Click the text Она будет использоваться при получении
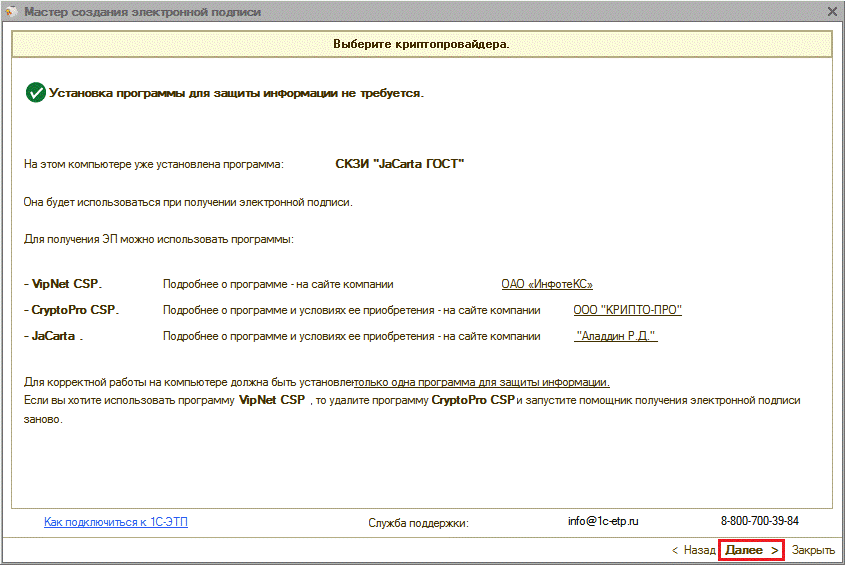 [x=188, y=203]
